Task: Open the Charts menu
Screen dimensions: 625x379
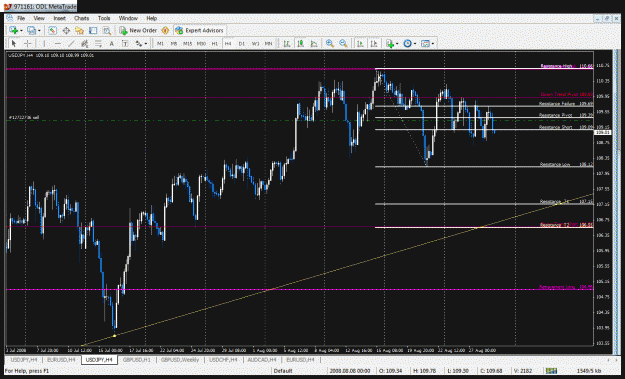Action: [81, 18]
